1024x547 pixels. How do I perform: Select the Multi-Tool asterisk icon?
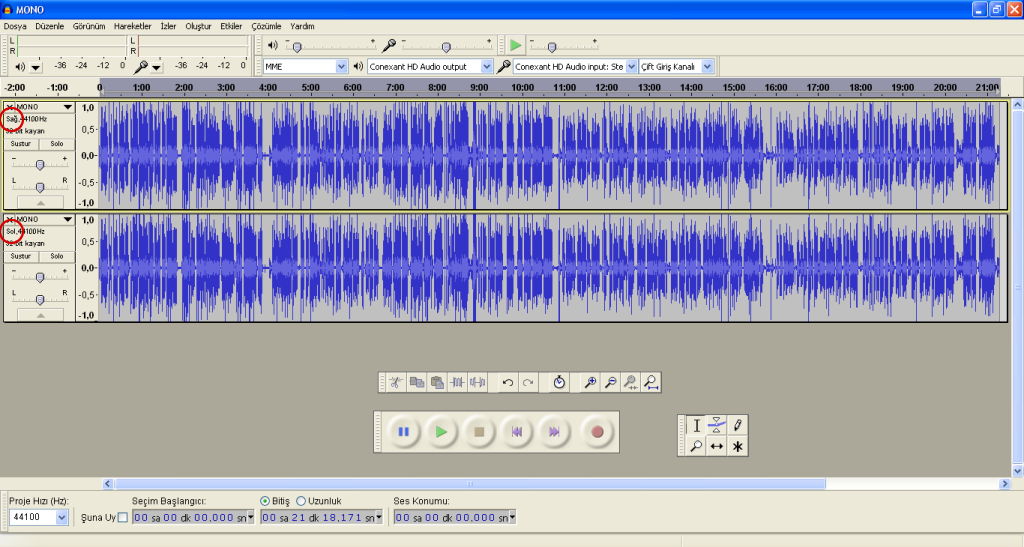click(x=737, y=446)
